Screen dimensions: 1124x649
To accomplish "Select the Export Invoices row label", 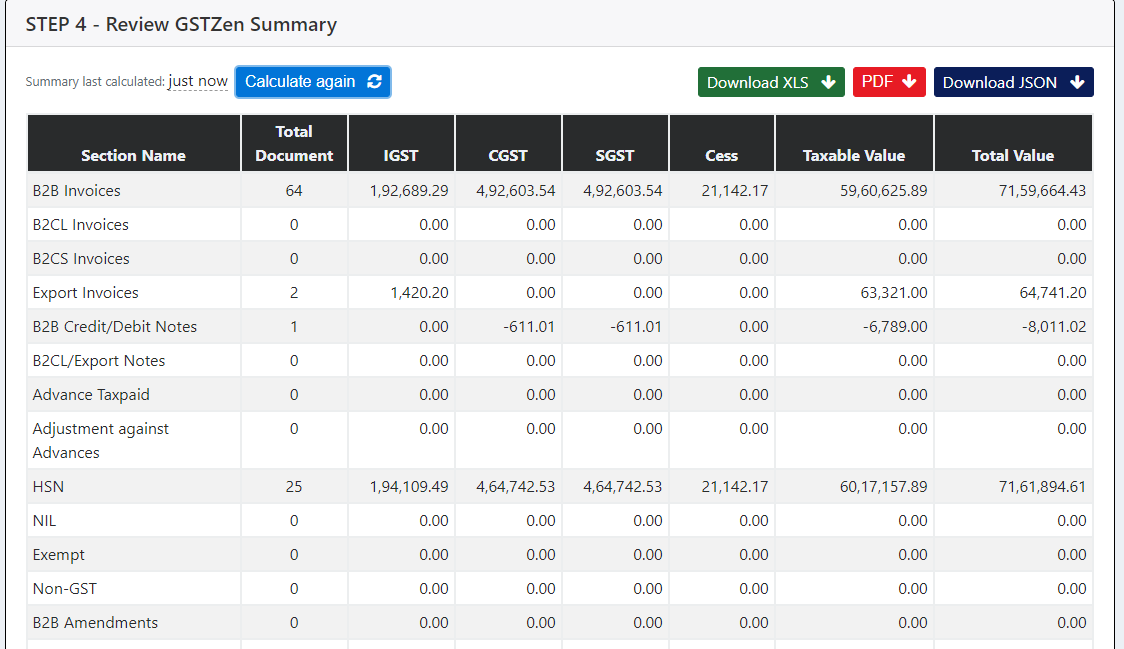I will [86, 293].
